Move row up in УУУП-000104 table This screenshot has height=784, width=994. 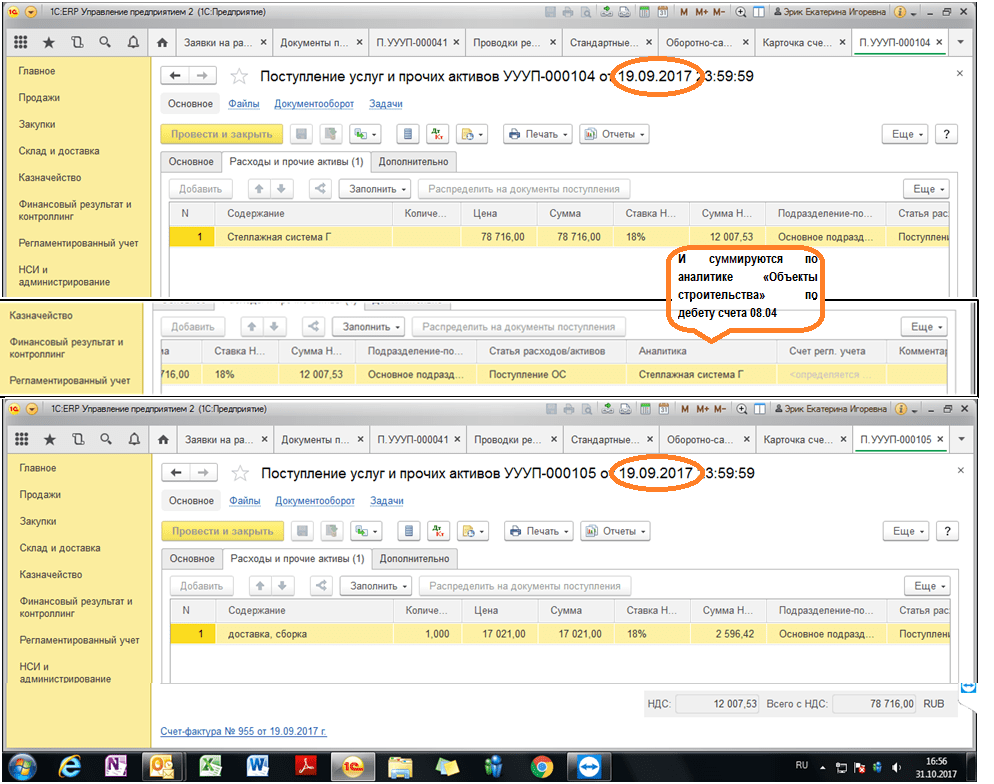point(259,188)
